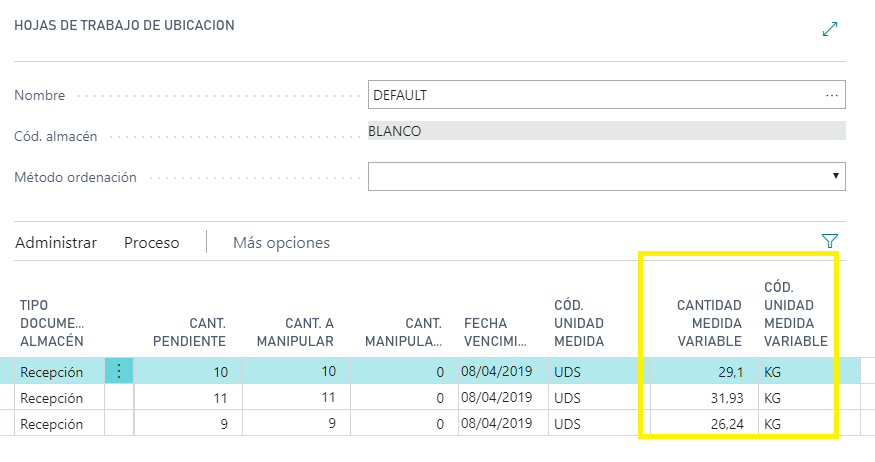Open the Administrar menu
The image size is (875, 462).
pos(56,243)
